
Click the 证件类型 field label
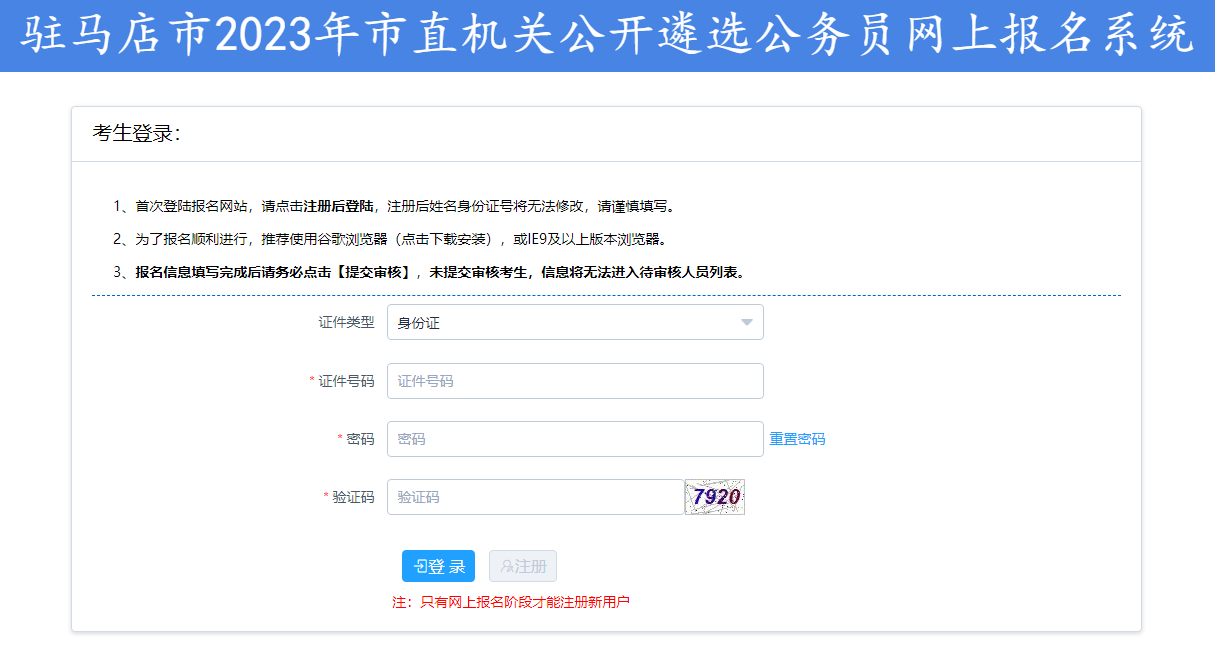(346, 323)
